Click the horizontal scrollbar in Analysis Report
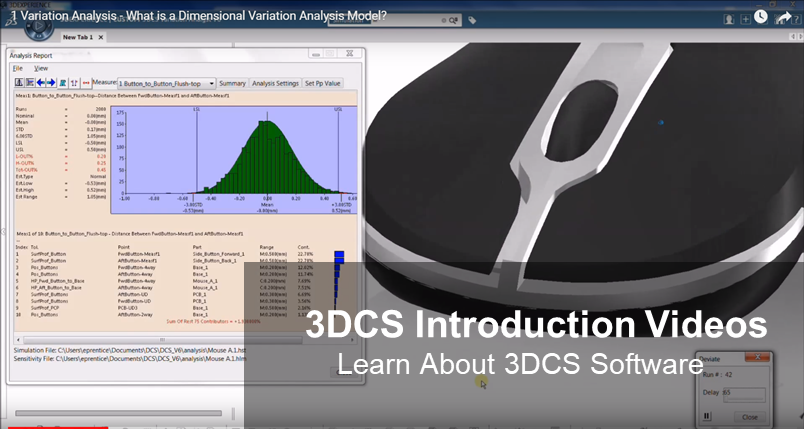 [x=162, y=340]
